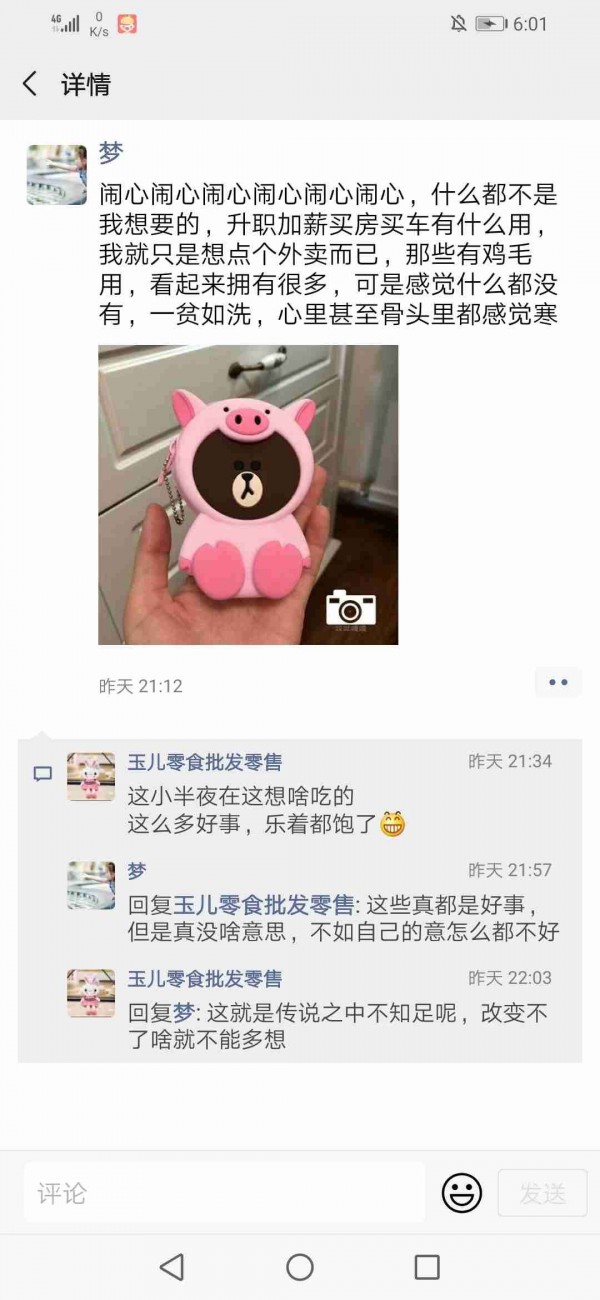Image resolution: width=600 pixels, height=1300 pixels.
Task: Open first 玉儿零食批发零售 commenter name
Action: point(205,762)
